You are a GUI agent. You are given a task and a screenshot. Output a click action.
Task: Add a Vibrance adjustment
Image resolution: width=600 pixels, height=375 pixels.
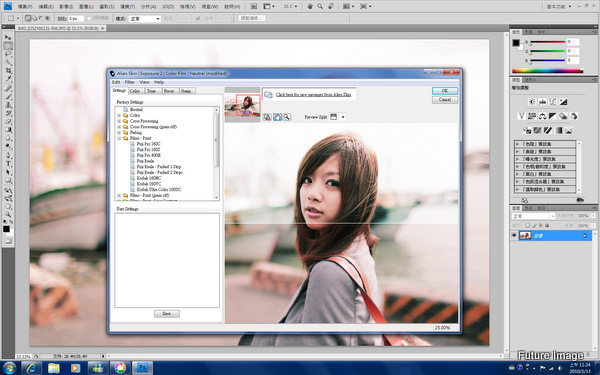click(x=522, y=116)
